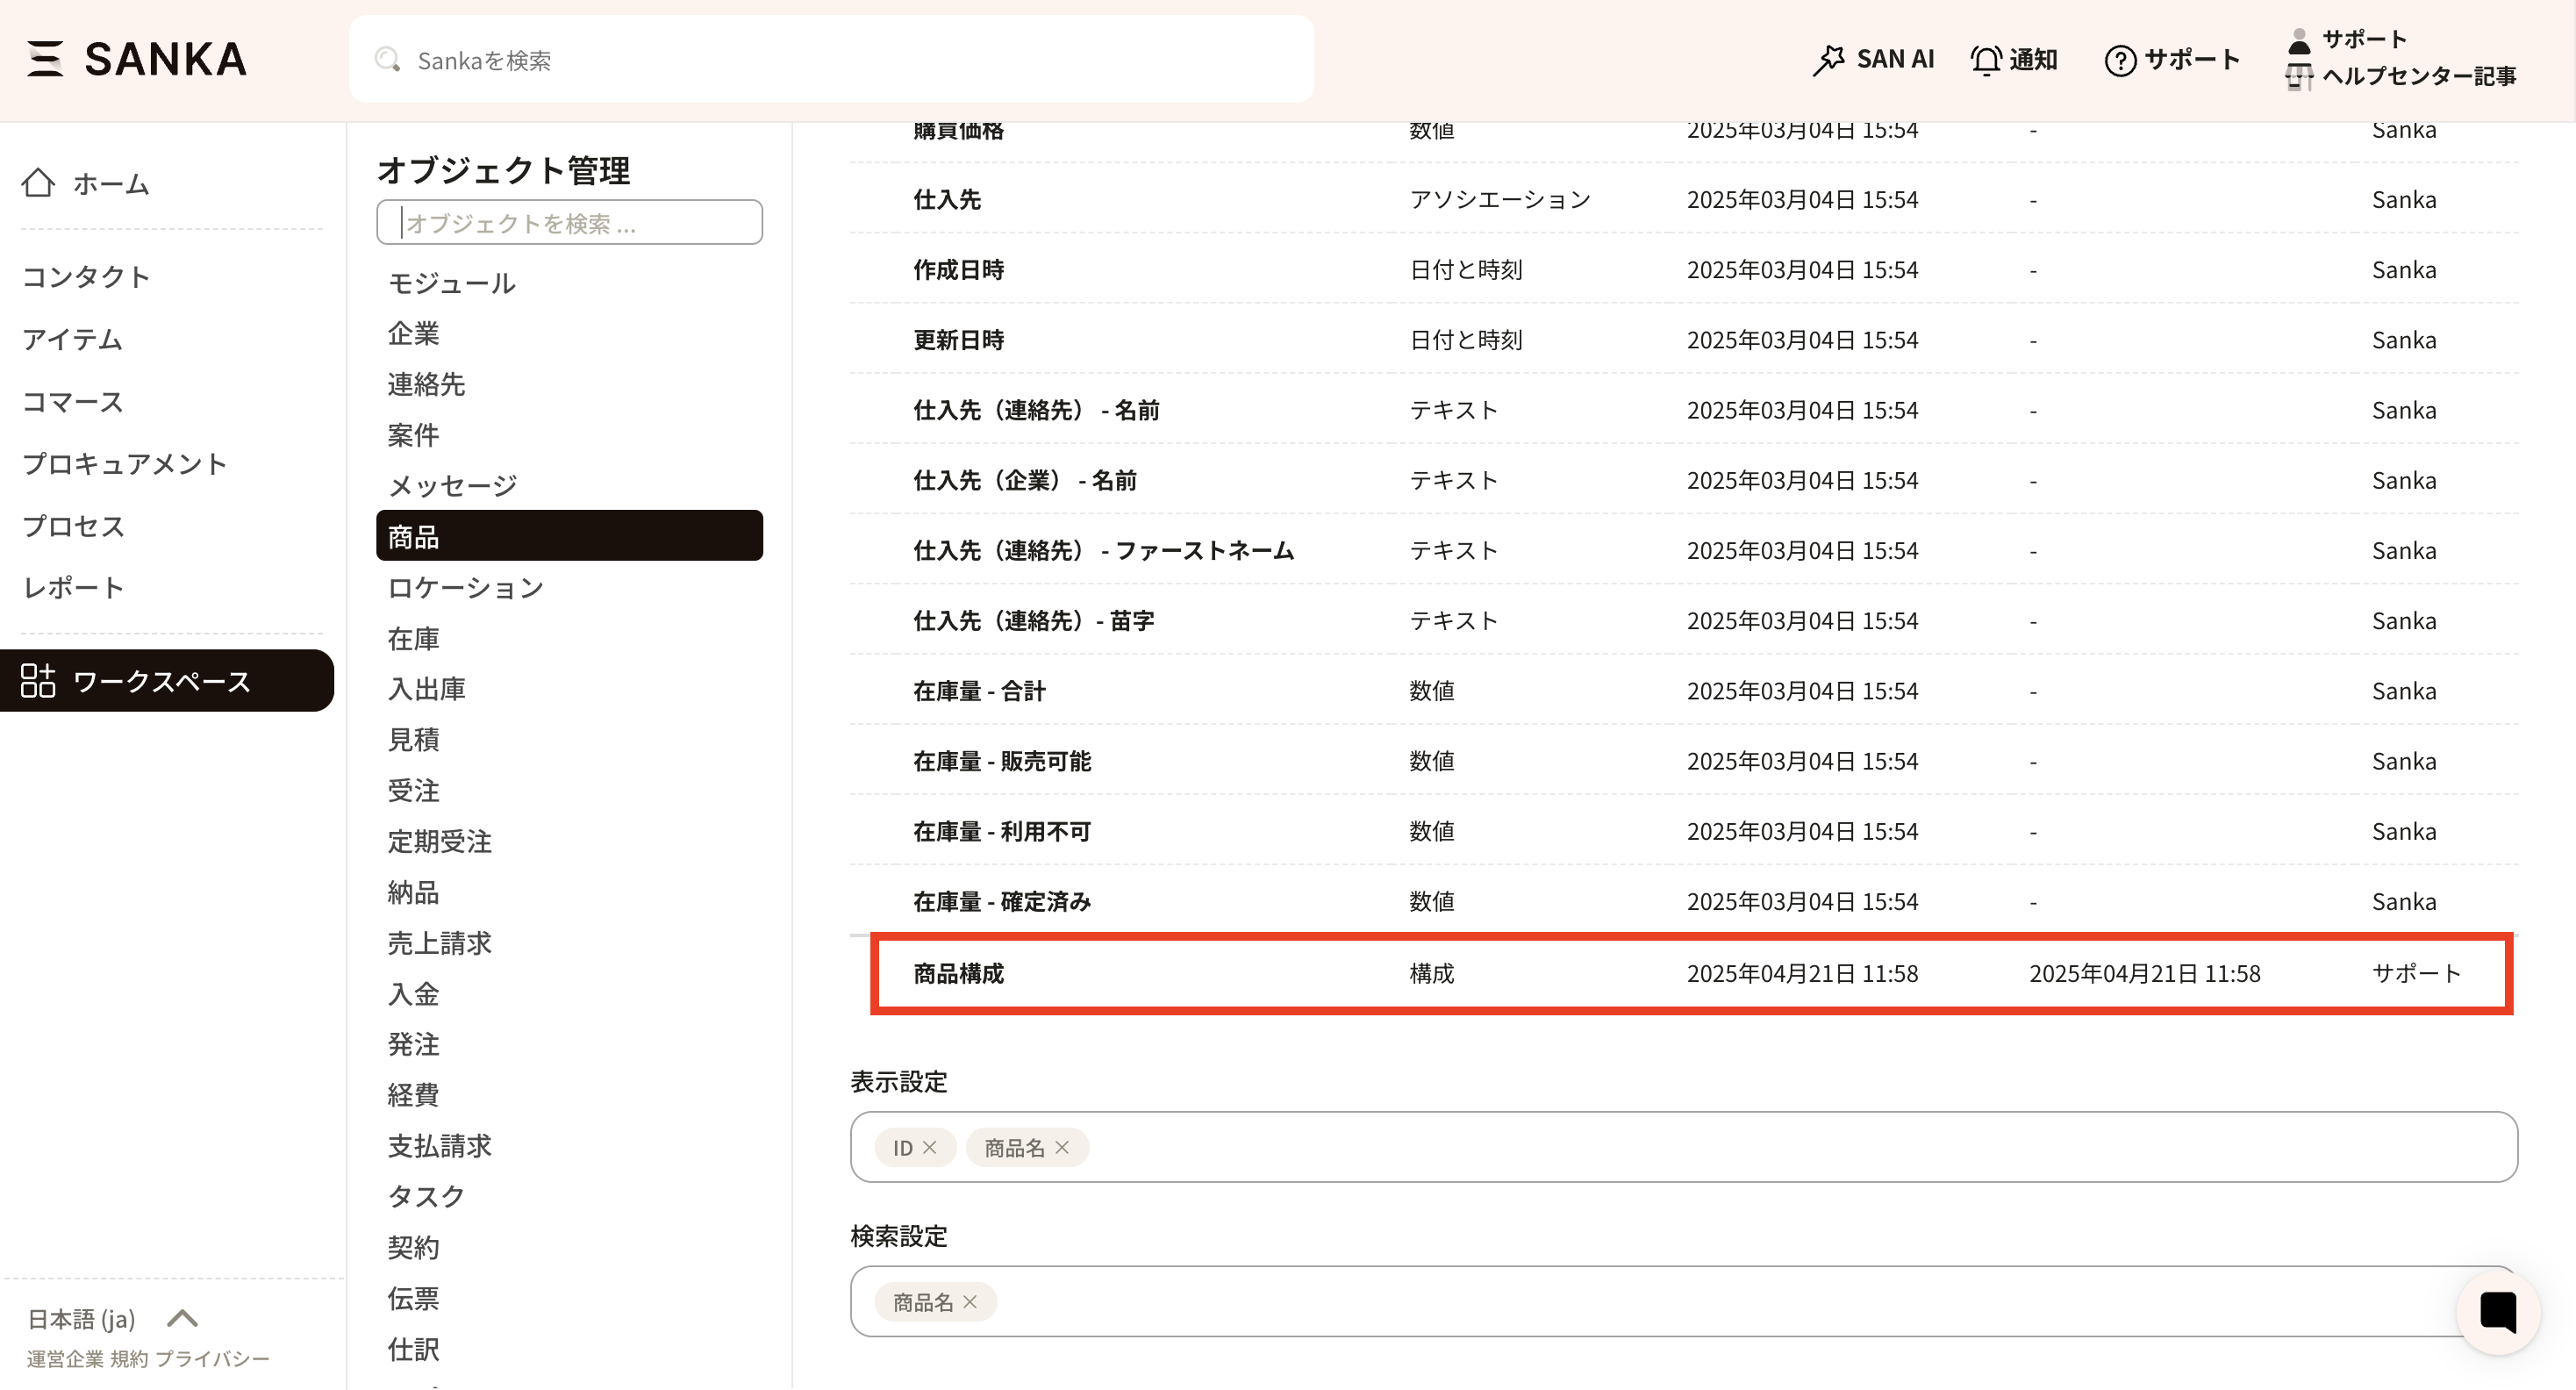Remove the ID tag from display settings
The width and height of the screenshot is (2576, 1390).
pyautogui.click(x=930, y=1148)
